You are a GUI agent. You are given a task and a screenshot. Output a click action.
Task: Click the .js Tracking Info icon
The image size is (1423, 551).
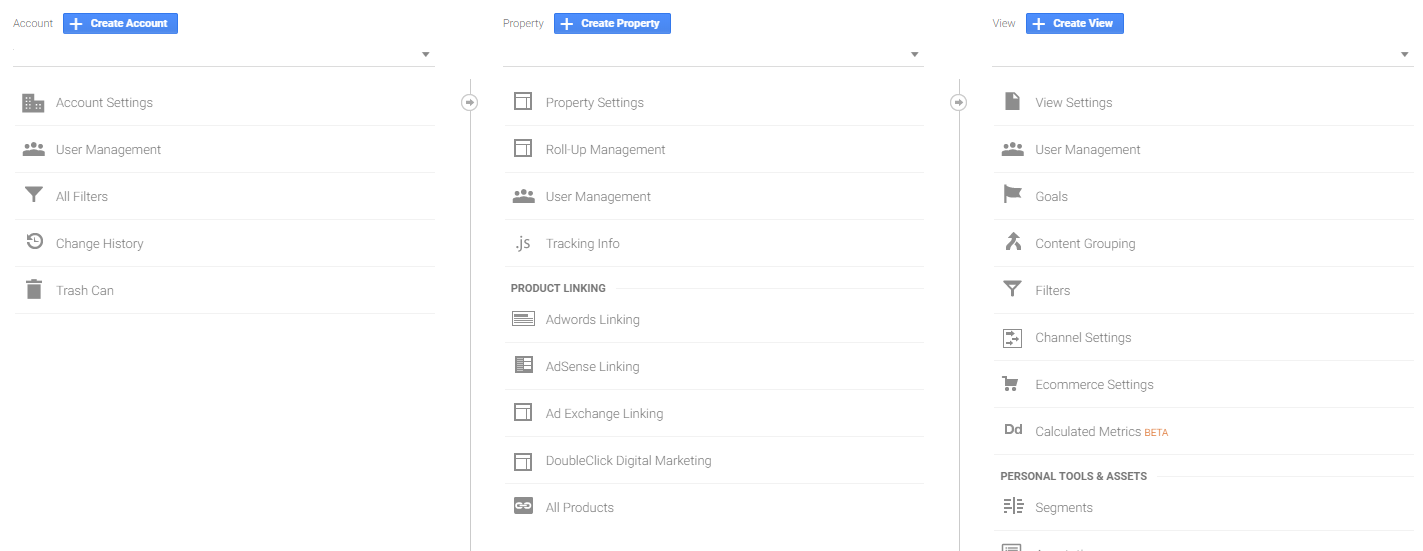click(523, 243)
